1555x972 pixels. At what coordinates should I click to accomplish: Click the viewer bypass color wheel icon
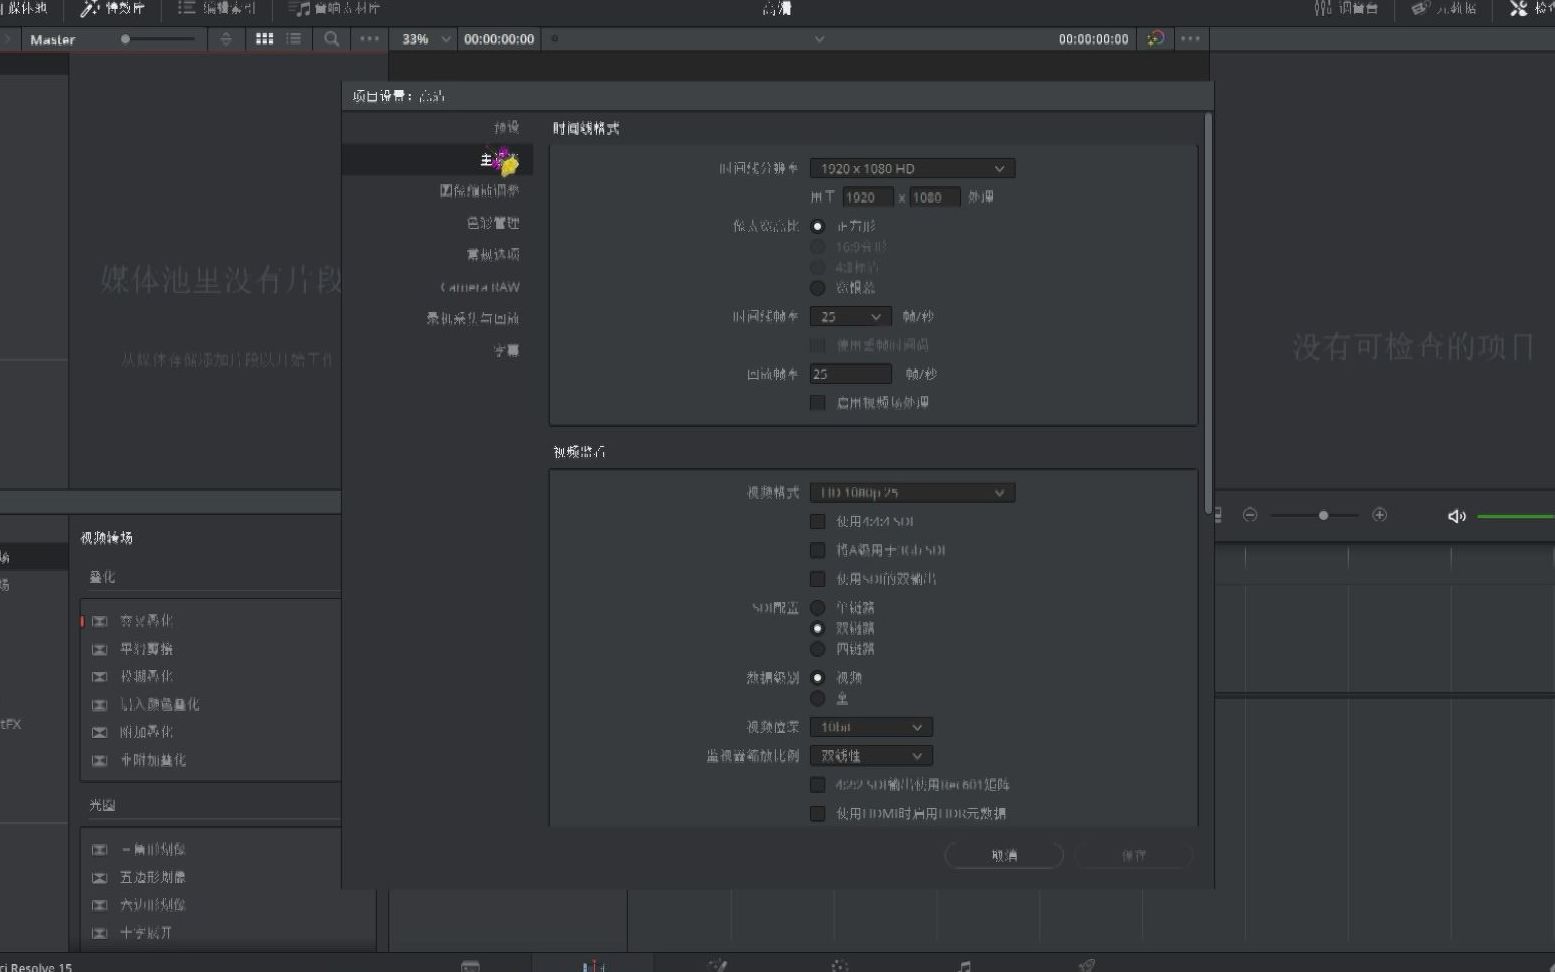tap(1155, 39)
